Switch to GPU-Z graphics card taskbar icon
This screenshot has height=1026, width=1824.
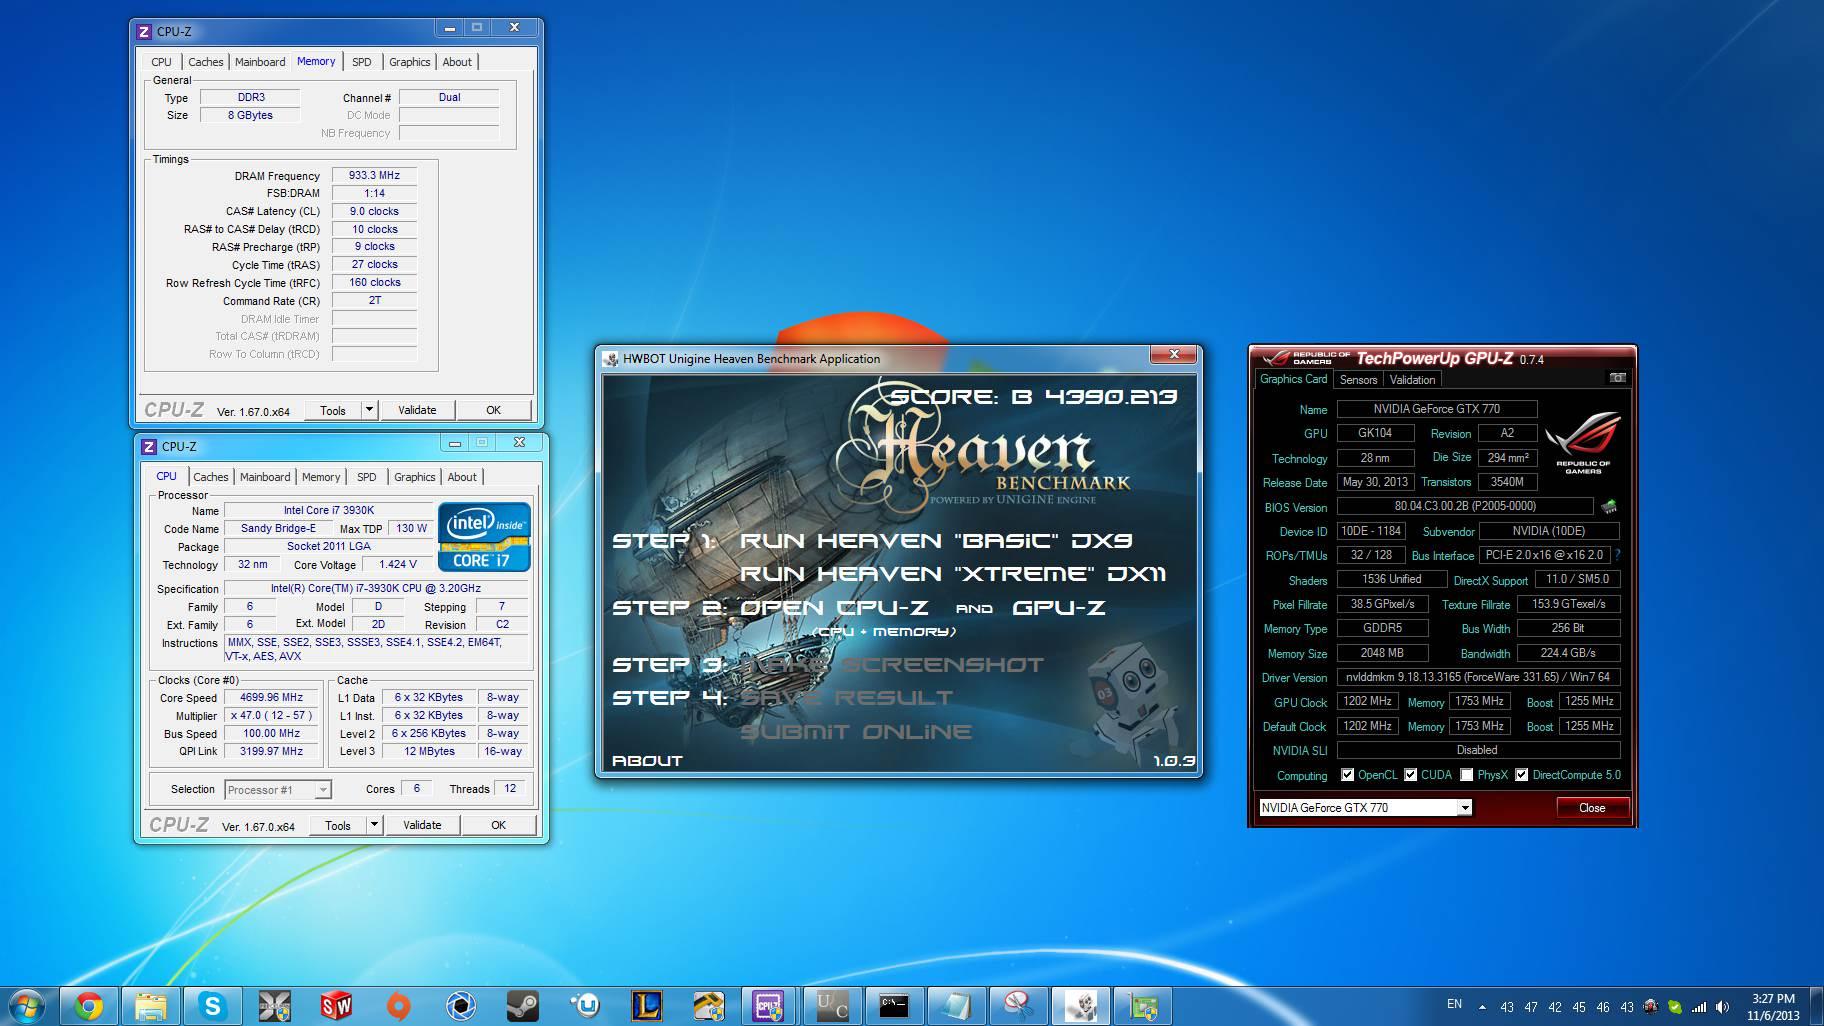click(1142, 1006)
